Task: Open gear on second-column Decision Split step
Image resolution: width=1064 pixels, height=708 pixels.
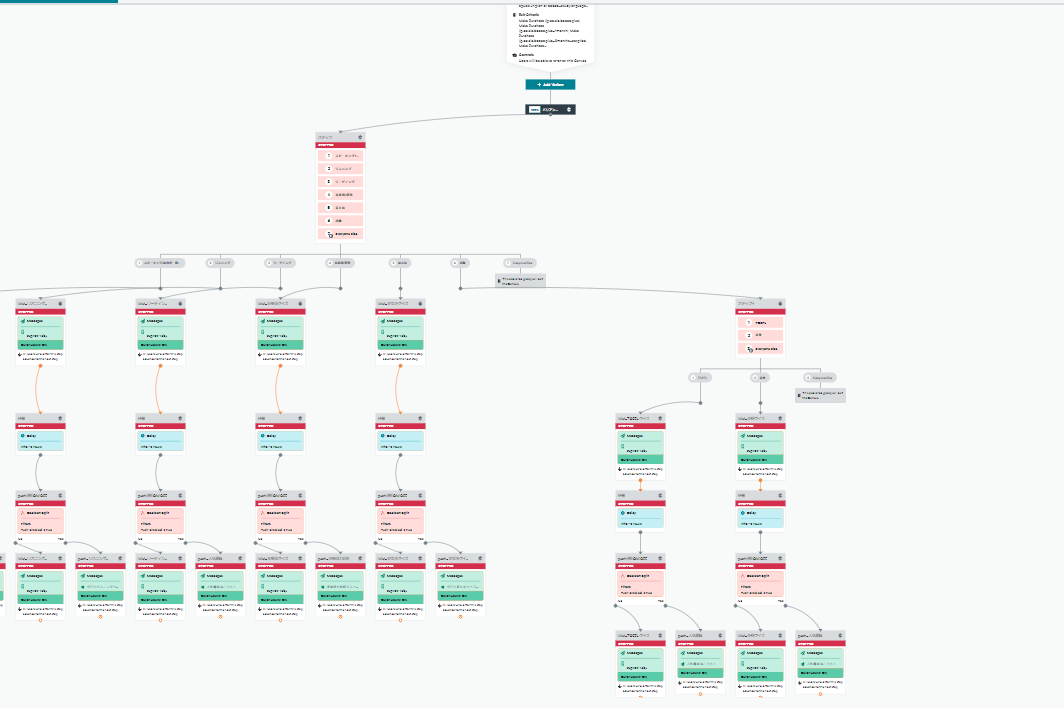Action: pyautogui.click(x=179, y=495)
